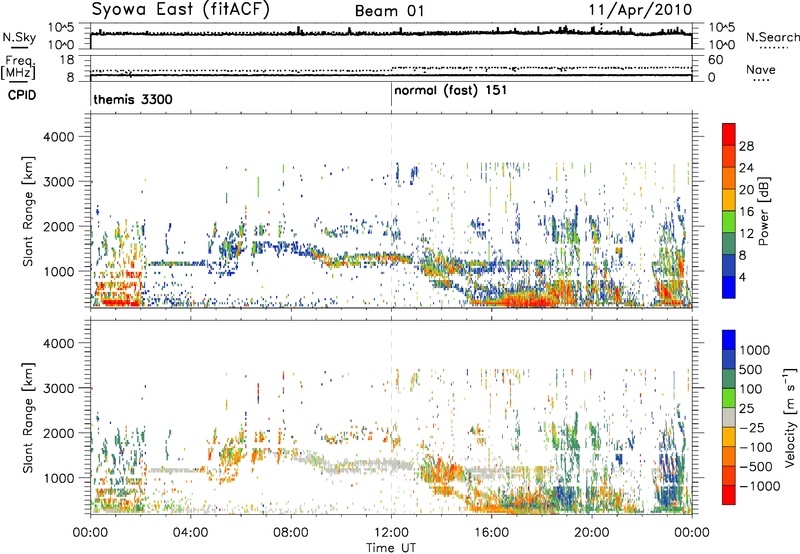The width and height of the screenshot is (800, 554).
Task: Select the 'N.Sky' legend label
Action: point(19,37)
